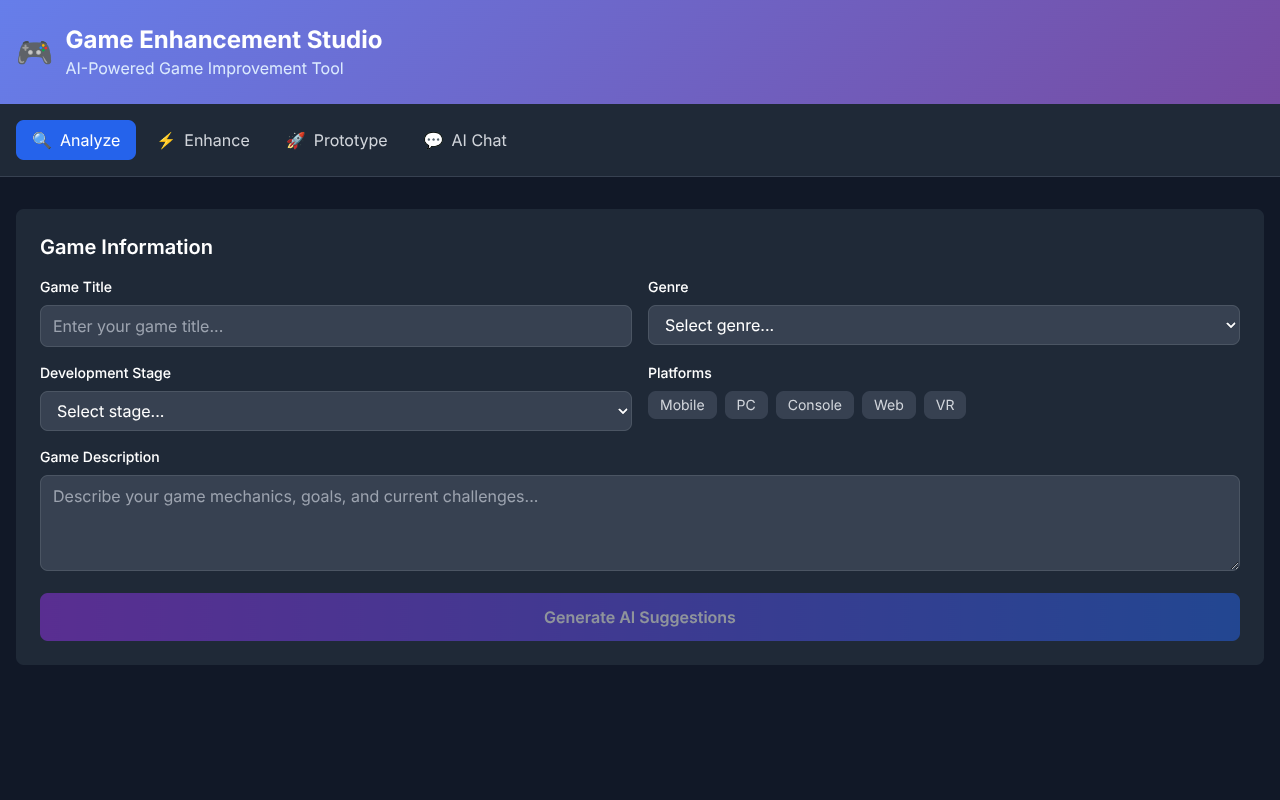This screenshot has height=800, width=1280.
Task: Switch to the Enhance tab
Action: [203, 140]
